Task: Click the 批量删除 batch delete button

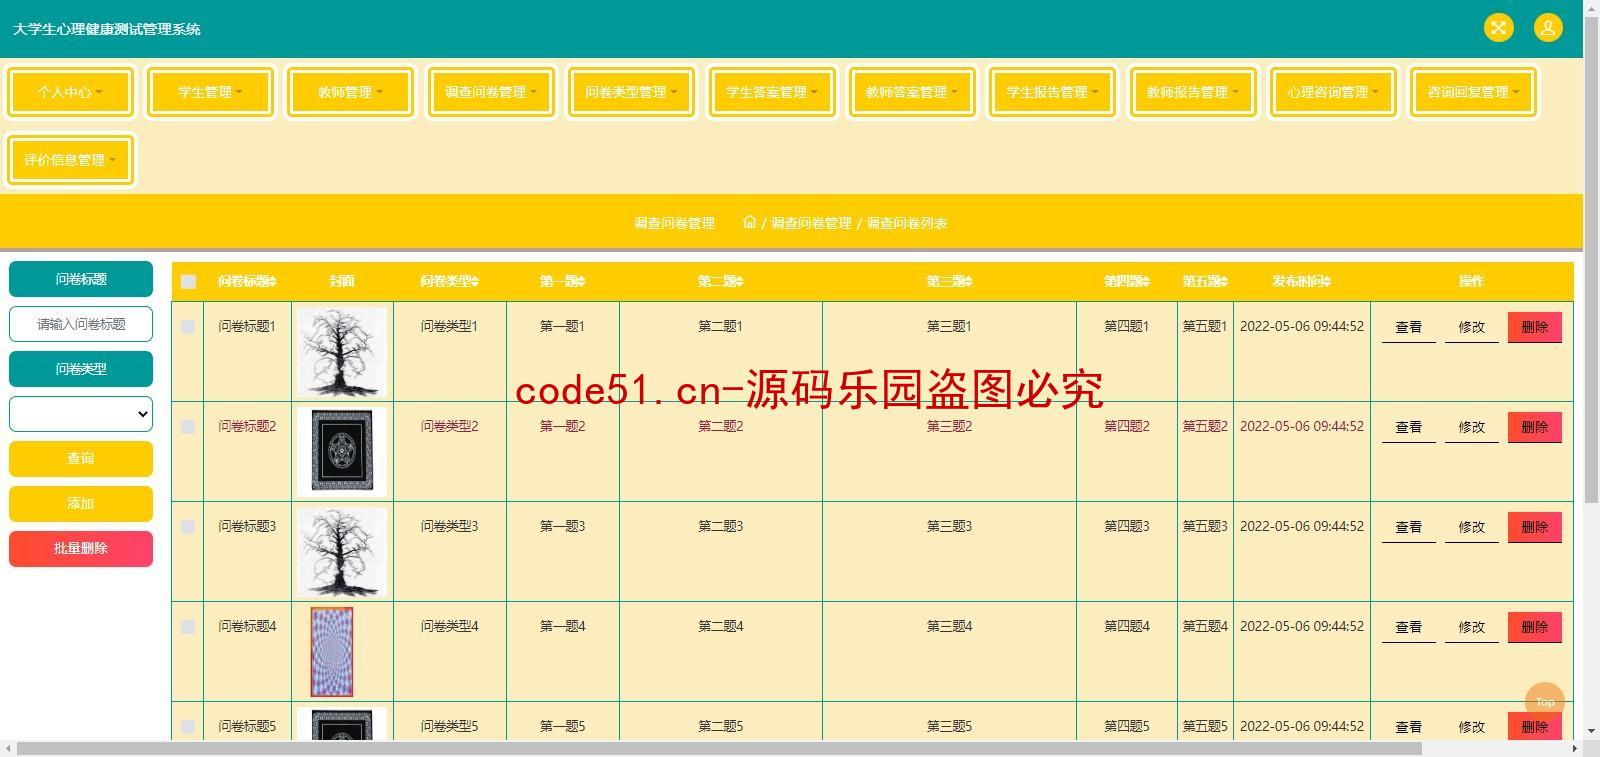Action: [x=81, y=548]
